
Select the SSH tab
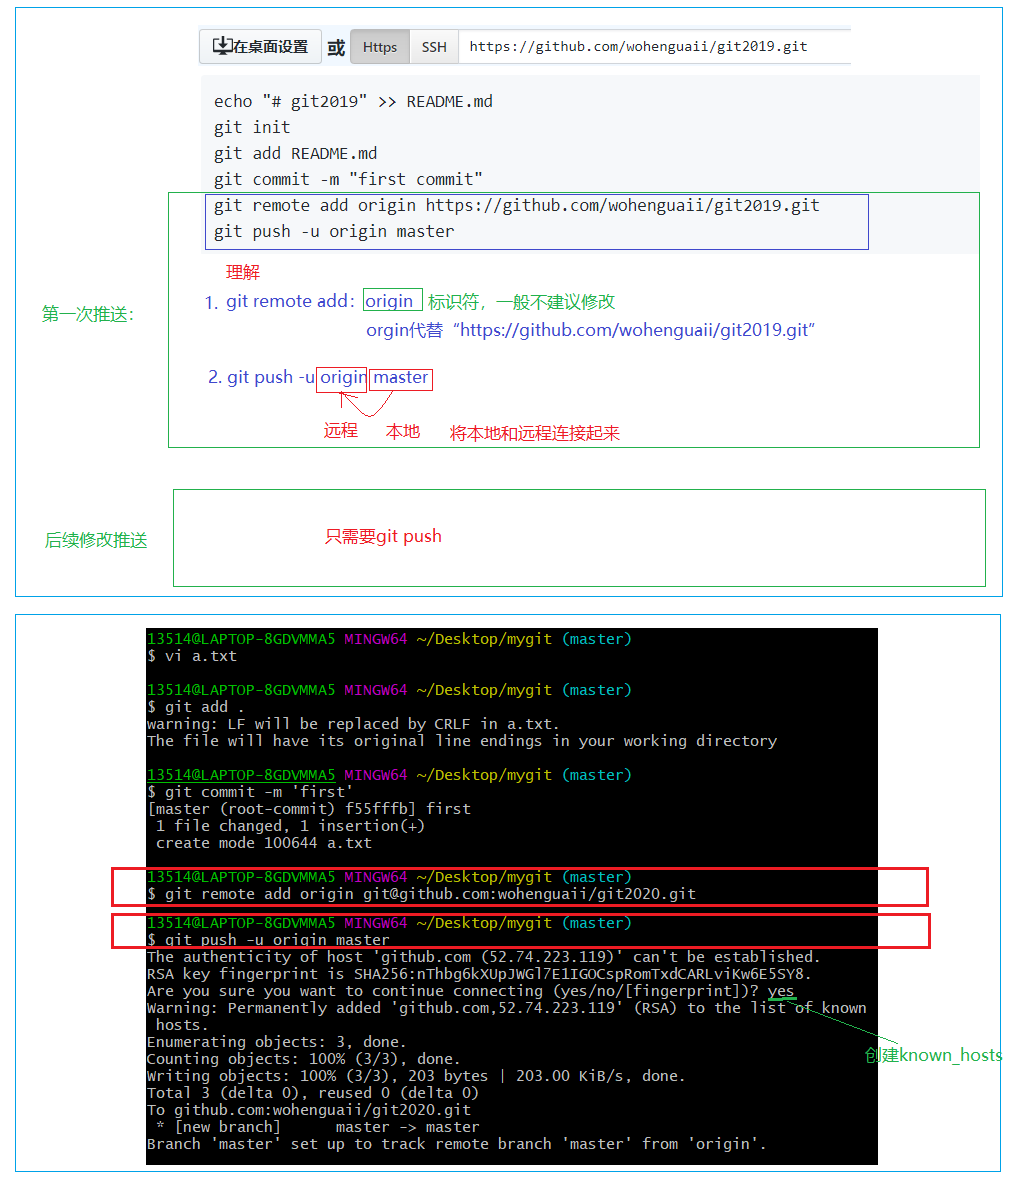434,47
